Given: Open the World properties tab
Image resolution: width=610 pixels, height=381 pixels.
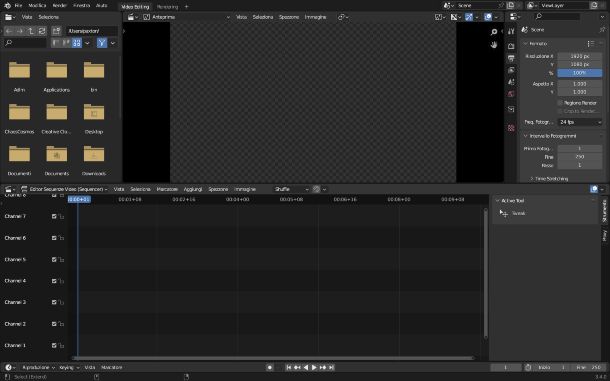Looking at the screenshot, I should (x=511, y=94).
